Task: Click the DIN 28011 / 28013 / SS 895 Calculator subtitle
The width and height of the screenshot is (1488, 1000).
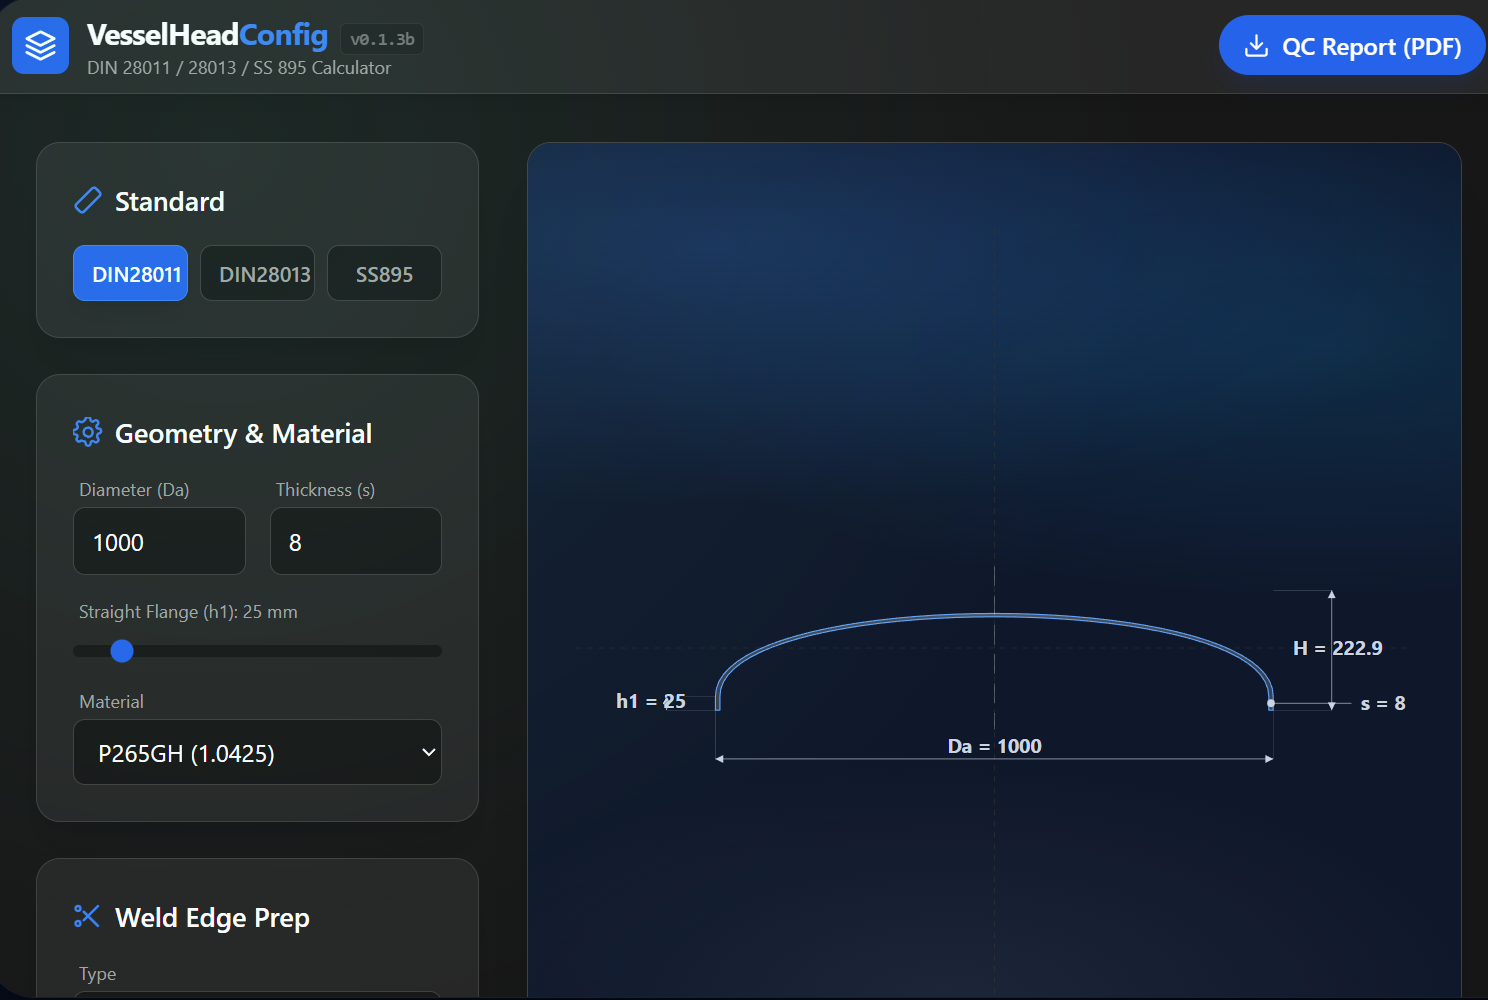Action: [x=239, y=68]
